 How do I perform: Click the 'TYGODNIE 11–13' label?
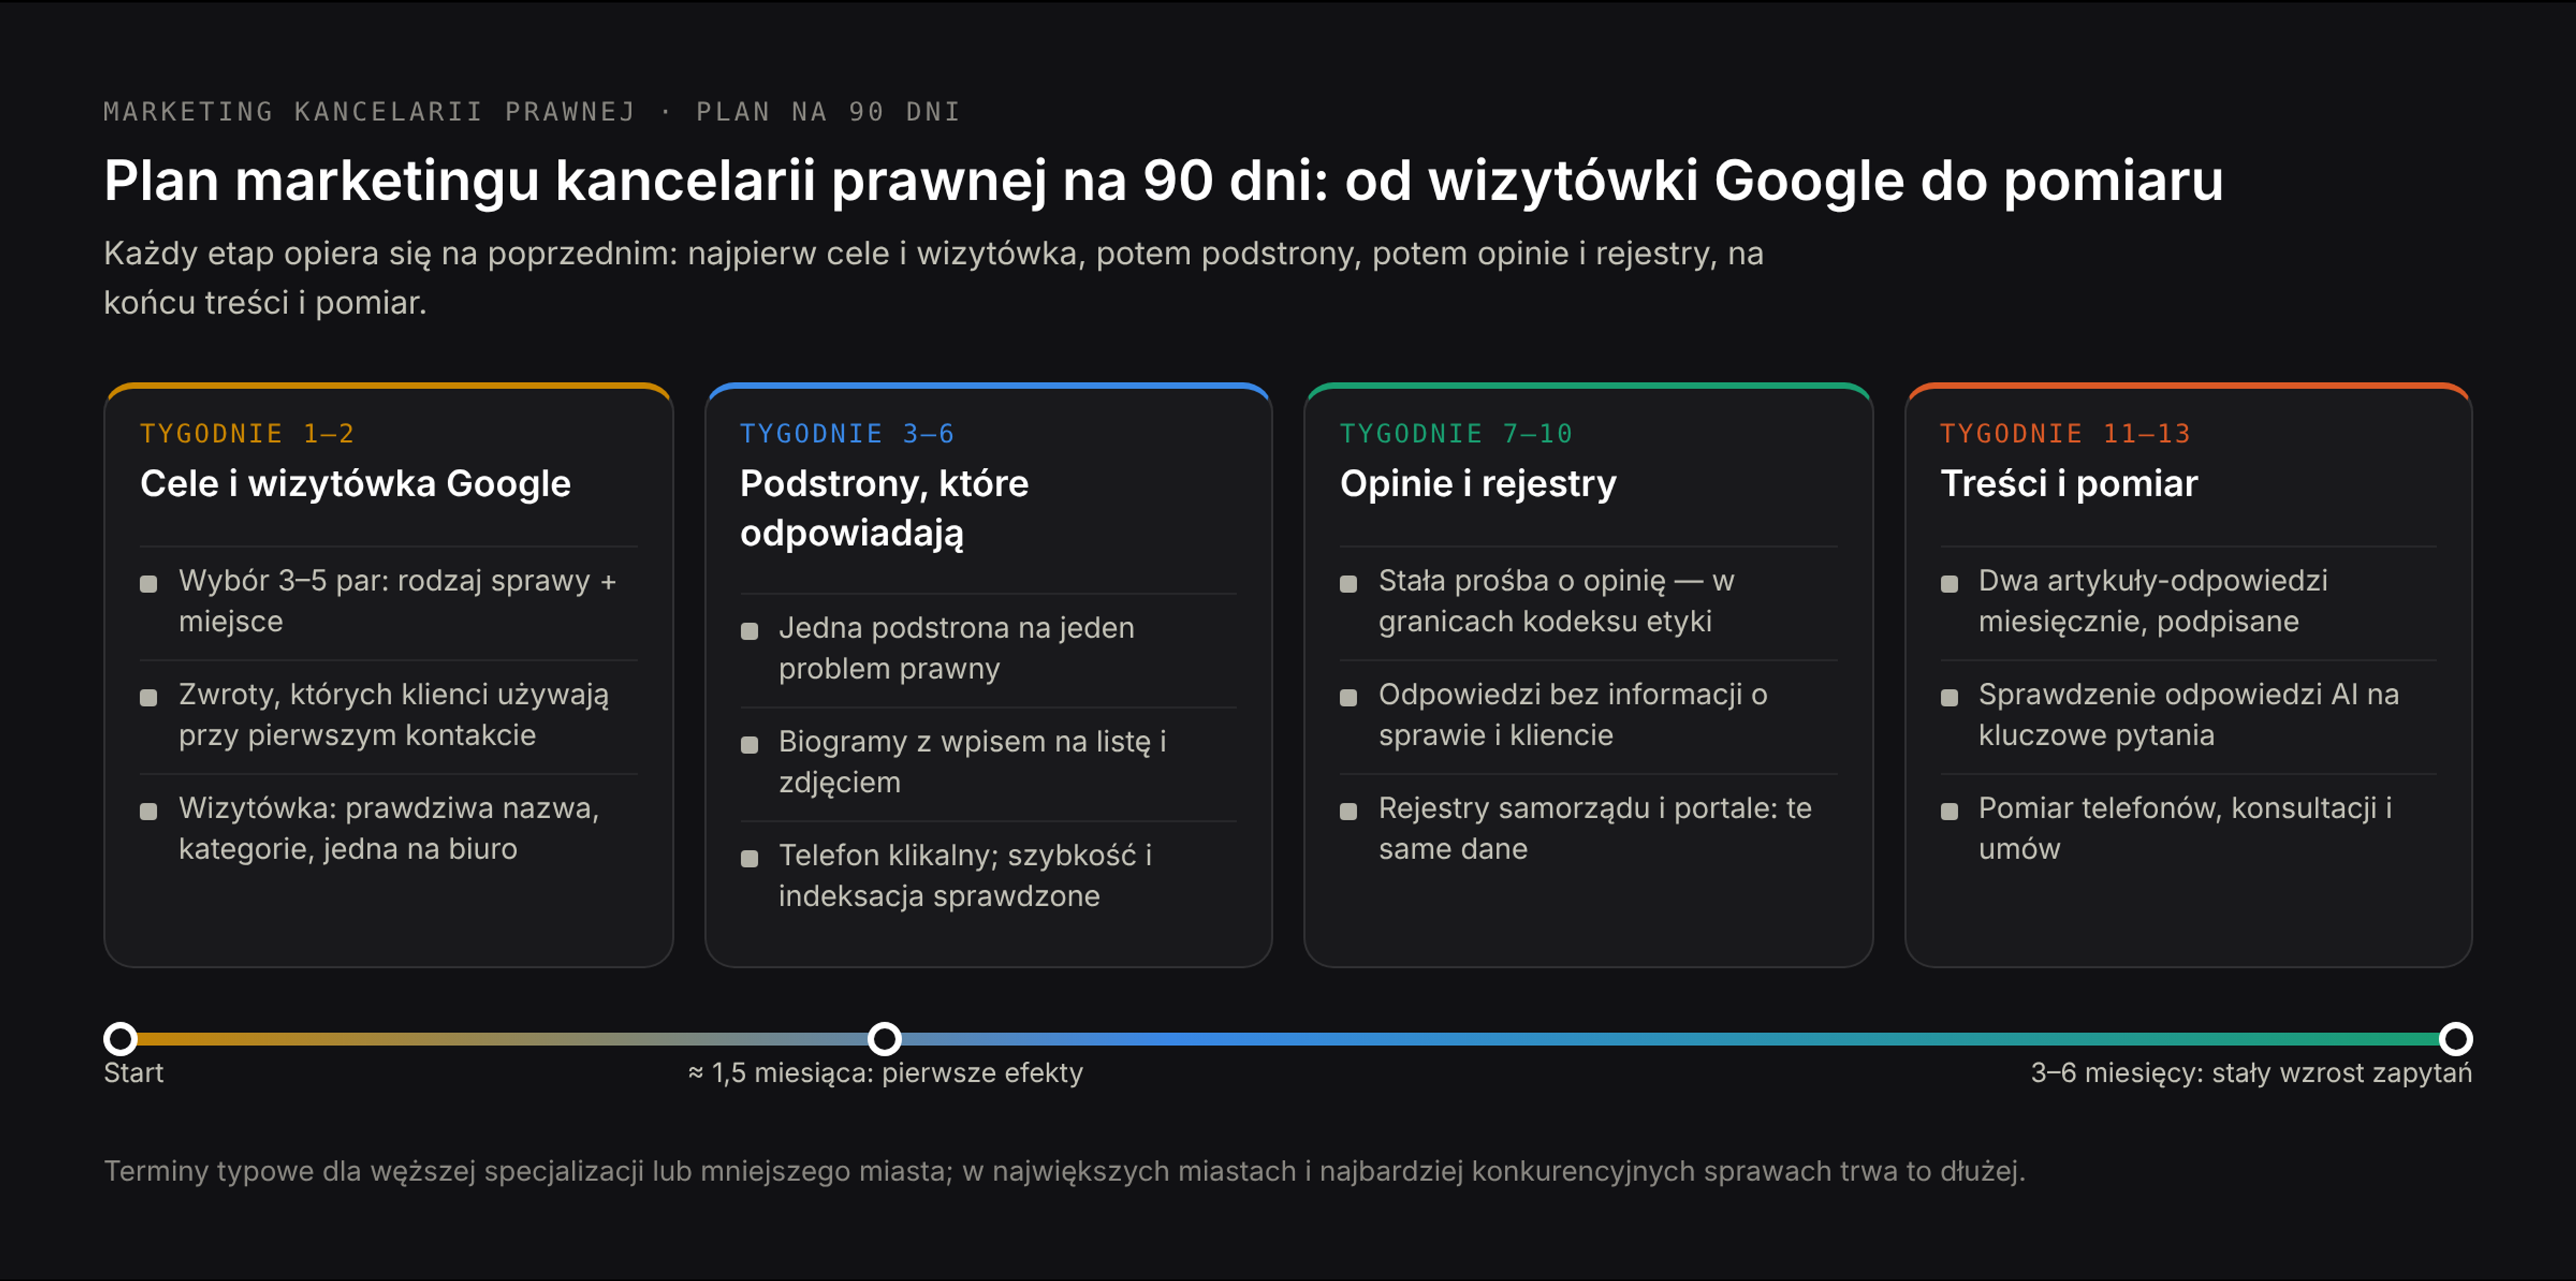click(2065, 433)
